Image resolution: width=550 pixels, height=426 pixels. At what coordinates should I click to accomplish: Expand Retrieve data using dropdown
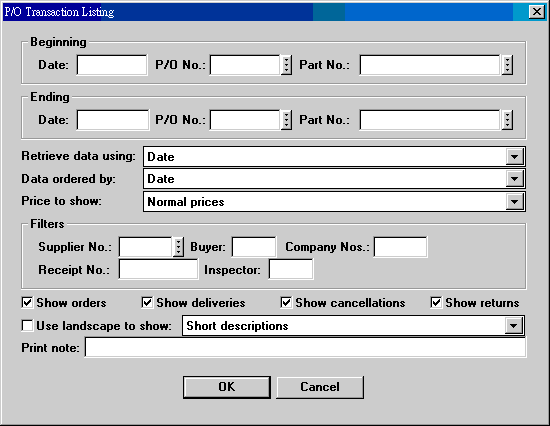point(515,157)
